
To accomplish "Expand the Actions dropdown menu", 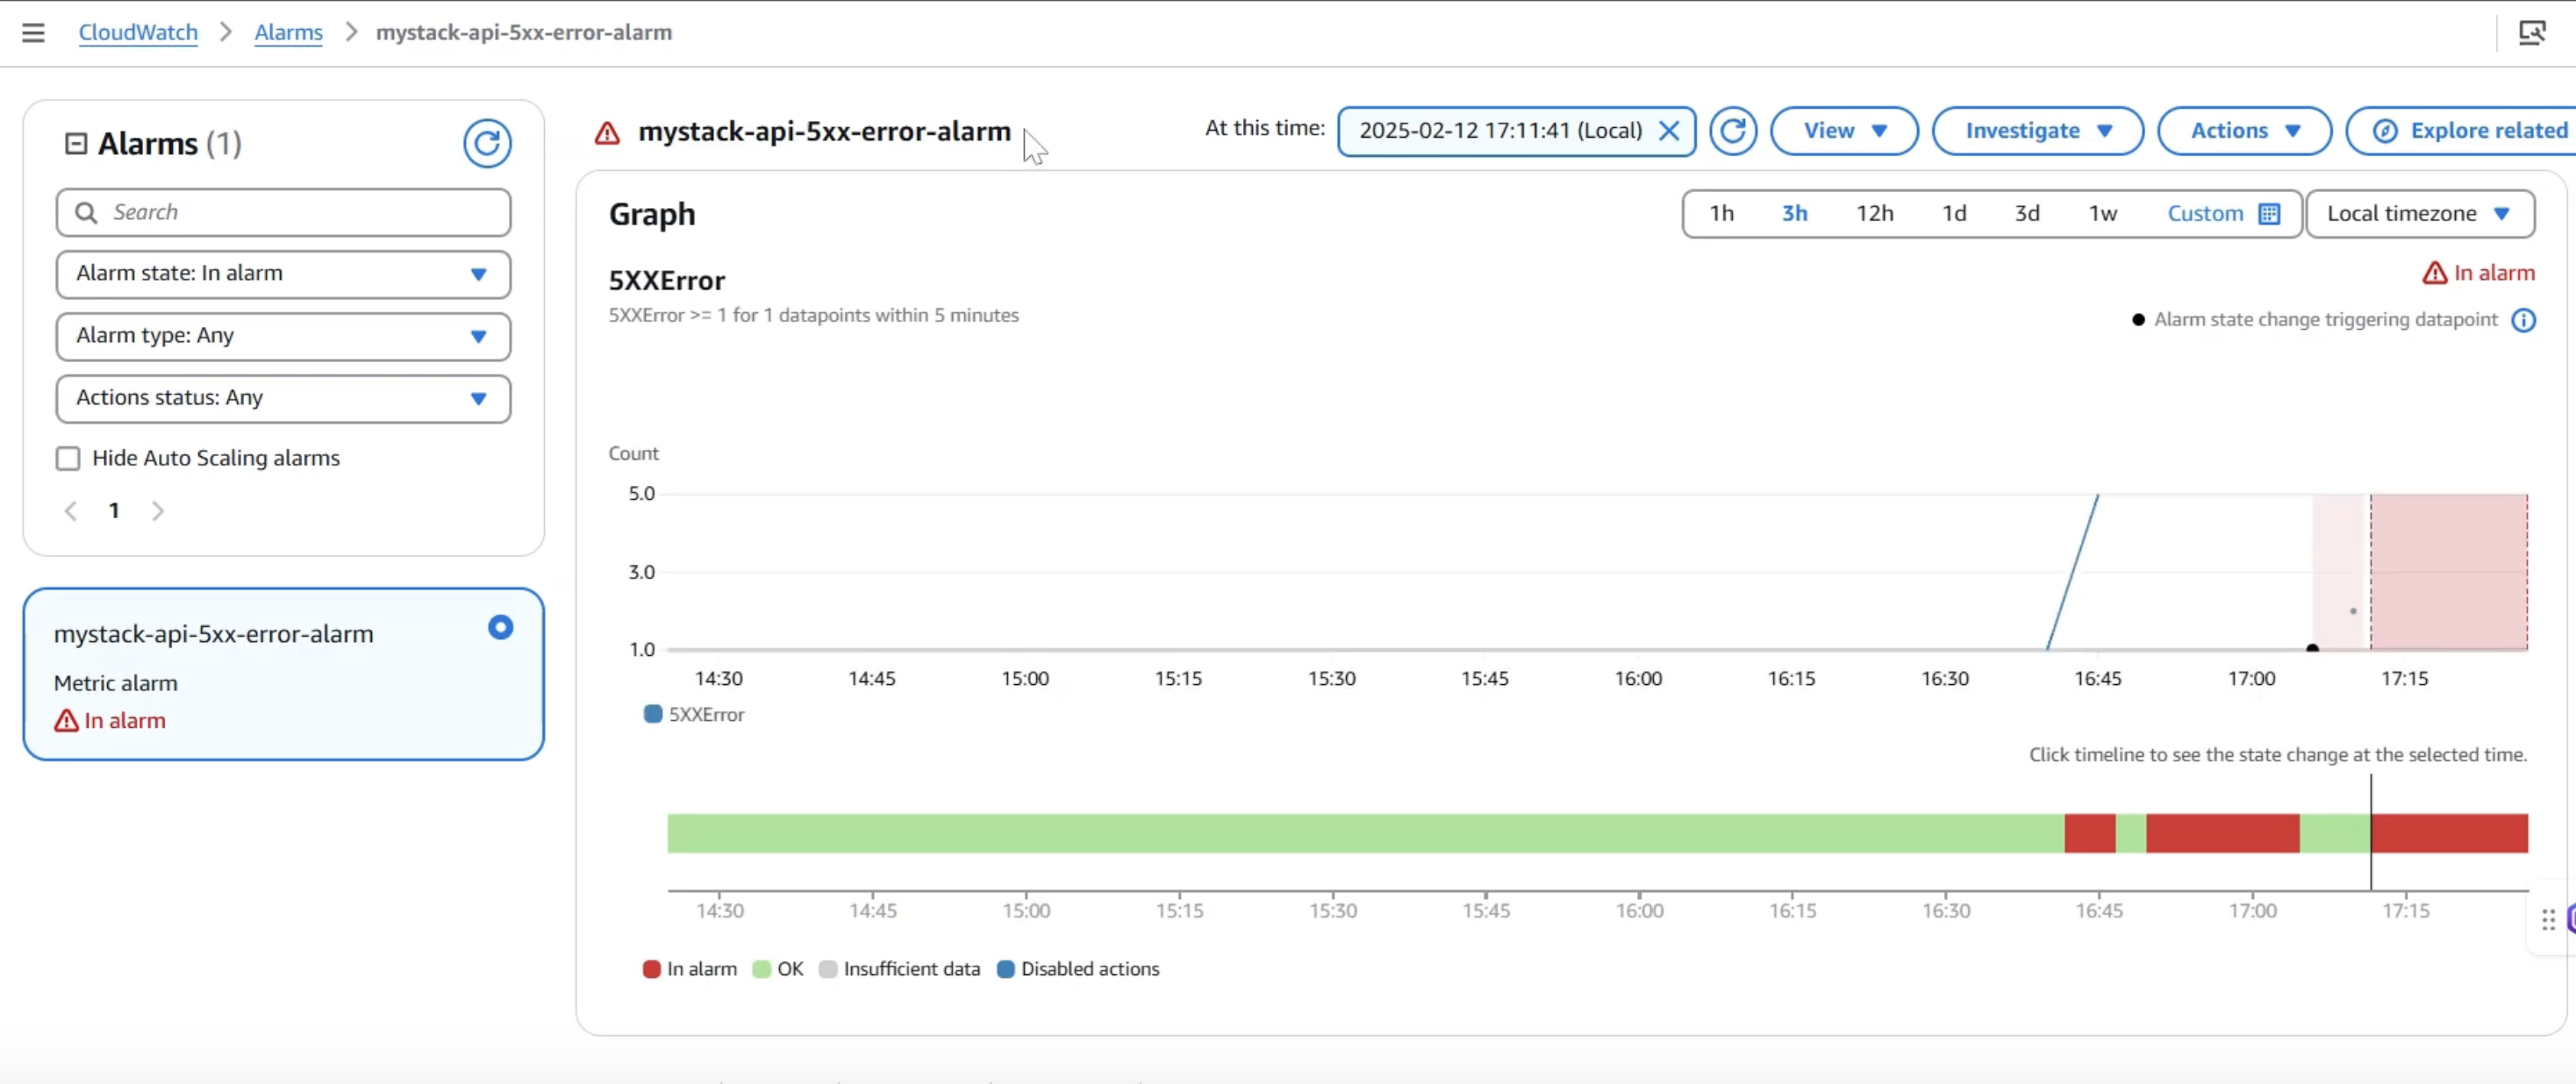I will [x=2244, y=130].
